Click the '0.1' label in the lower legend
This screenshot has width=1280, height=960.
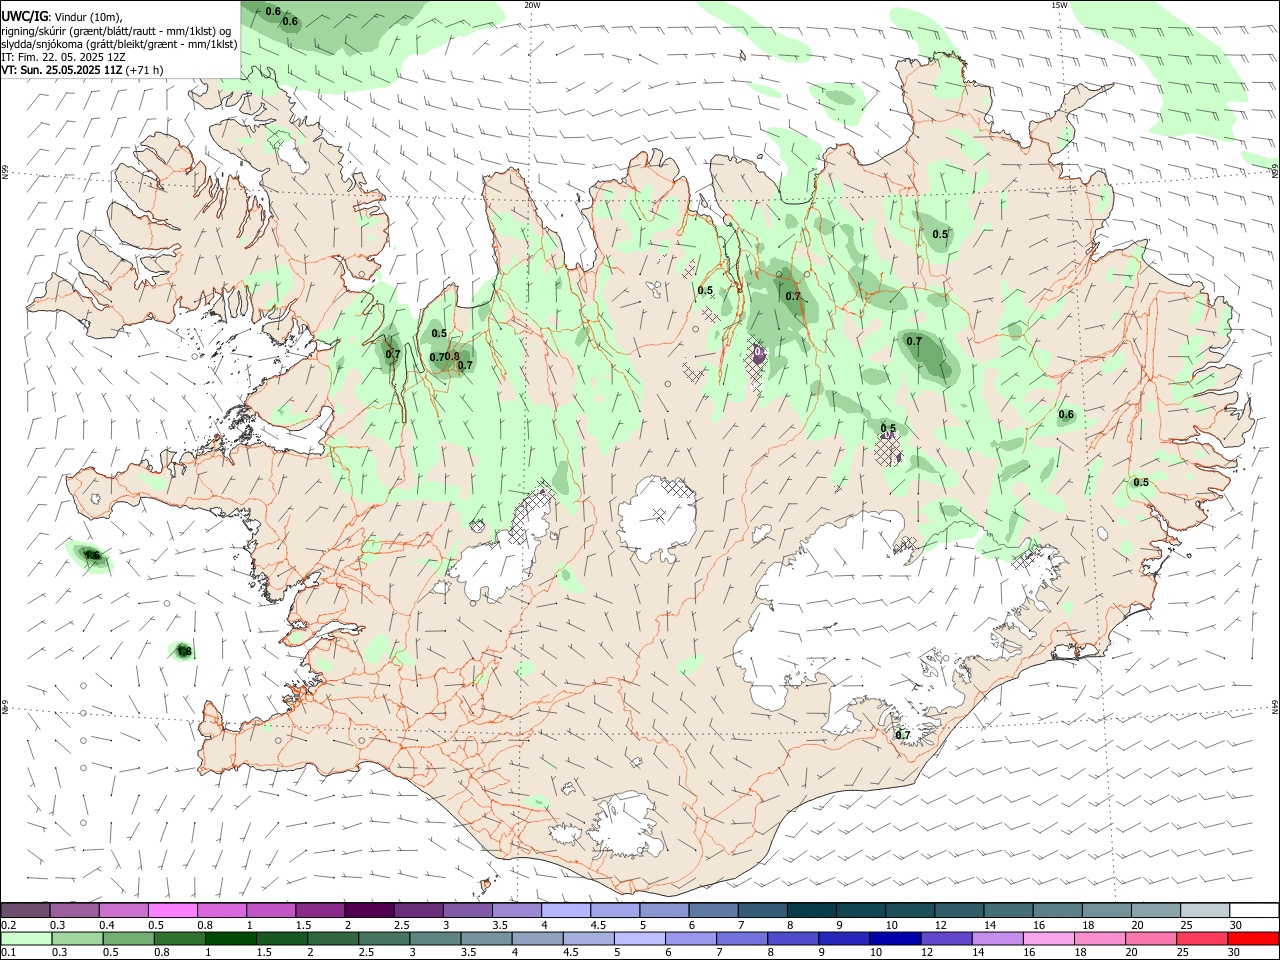point(9,953)
